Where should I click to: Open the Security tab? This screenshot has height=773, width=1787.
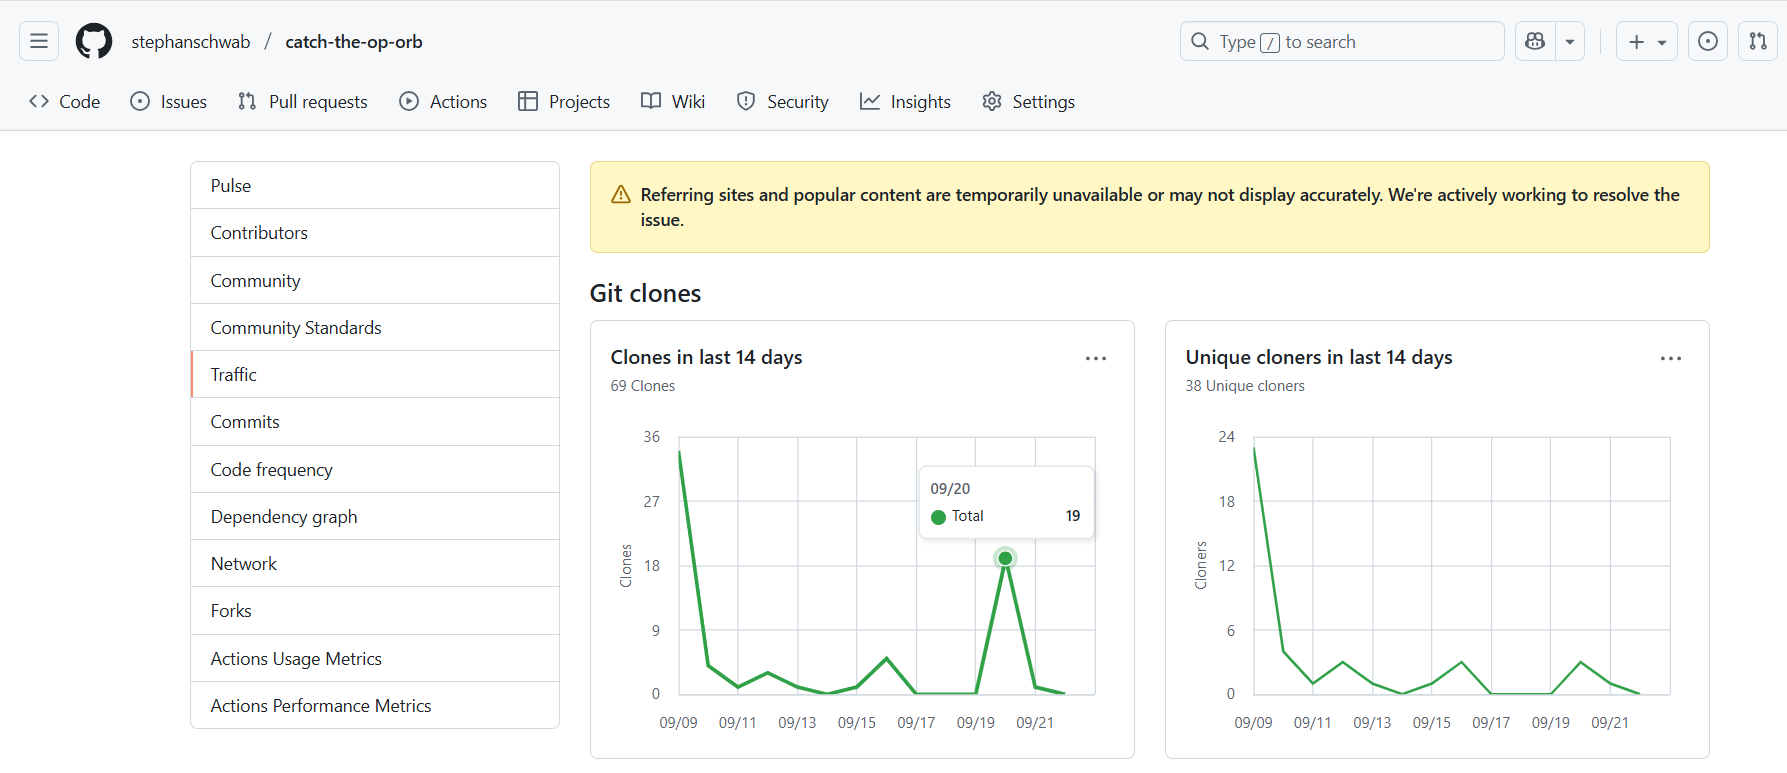point(782,101)
